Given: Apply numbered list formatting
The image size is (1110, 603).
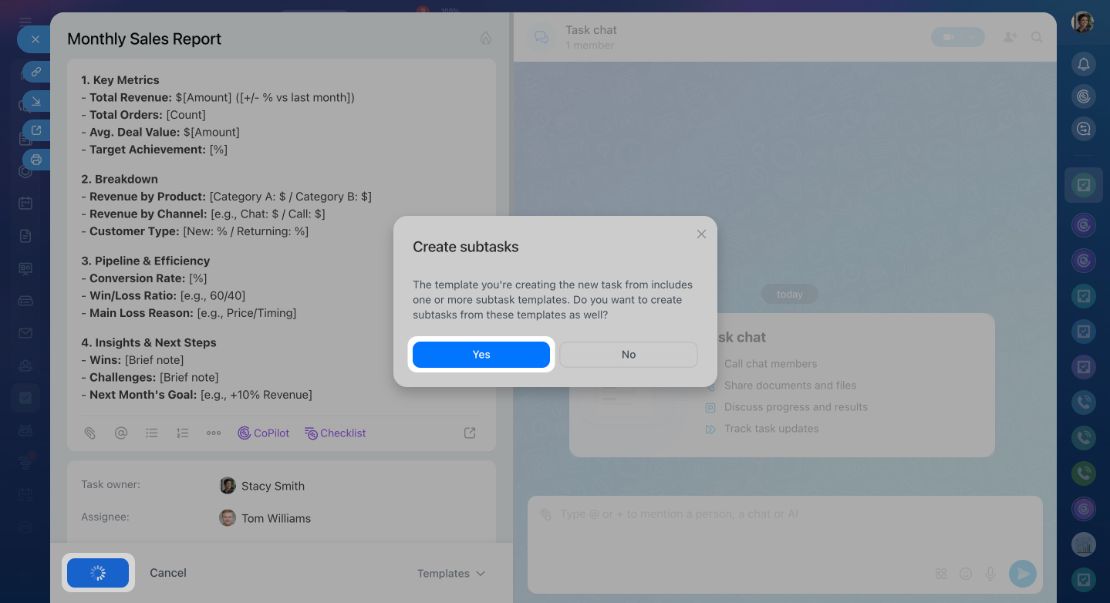Looking at the screenshot, I should pyautogui.click(x=183, y=433).
